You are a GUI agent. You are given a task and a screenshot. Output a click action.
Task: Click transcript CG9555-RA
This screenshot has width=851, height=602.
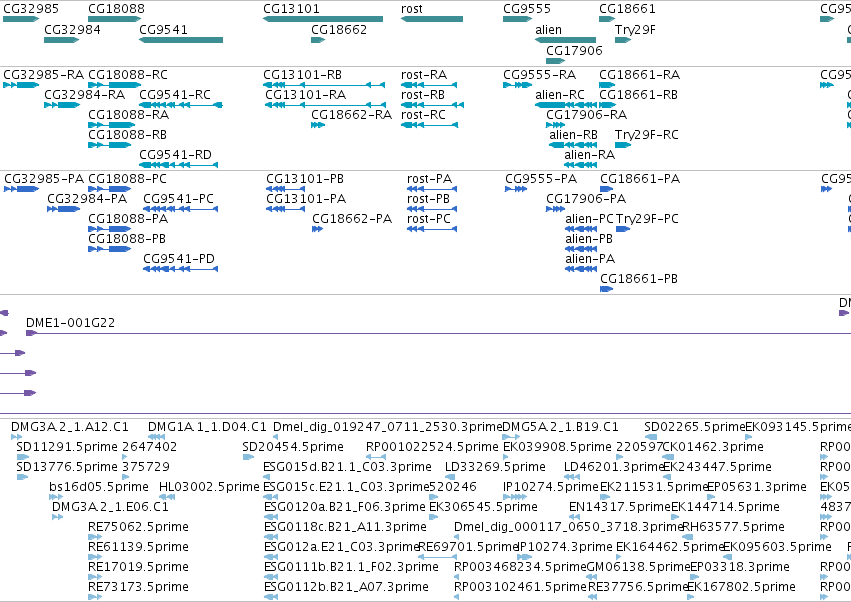[538, 74]
